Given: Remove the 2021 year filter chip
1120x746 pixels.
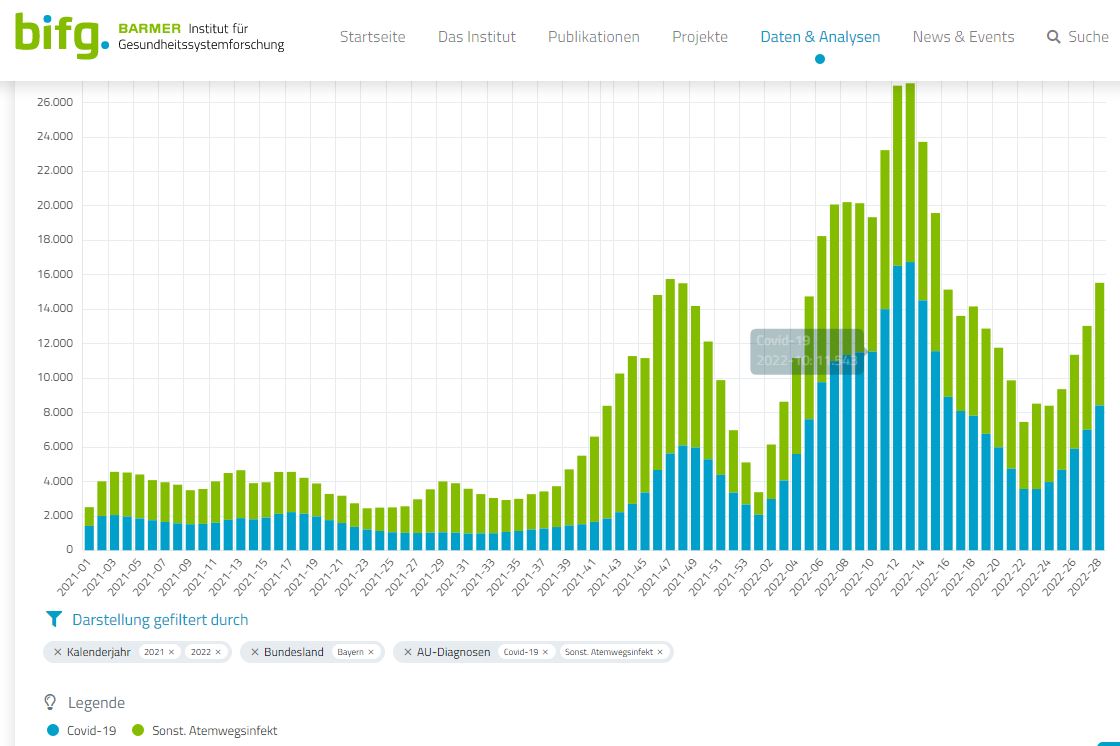Looking at the screenshot, I should point(171,652).
